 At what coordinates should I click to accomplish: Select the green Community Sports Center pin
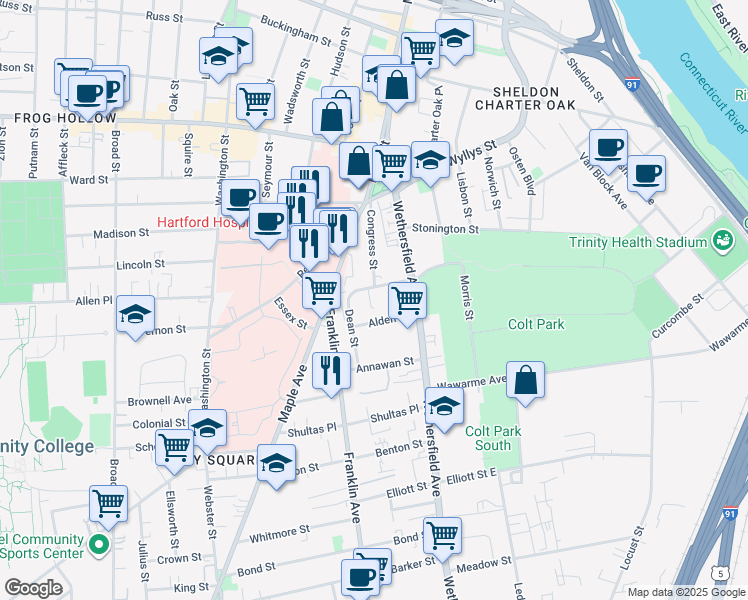point(98,546)
